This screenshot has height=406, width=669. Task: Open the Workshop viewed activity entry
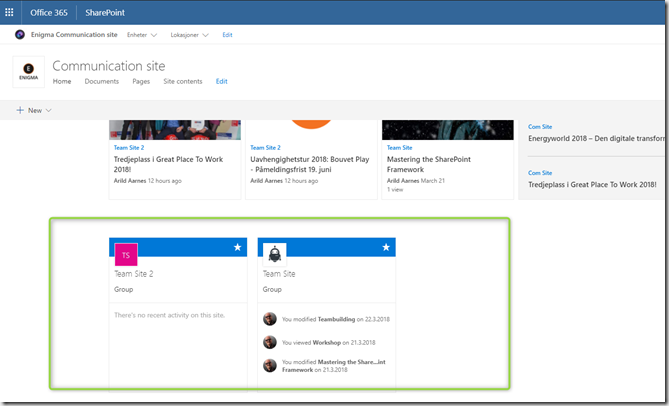point(329,342)
